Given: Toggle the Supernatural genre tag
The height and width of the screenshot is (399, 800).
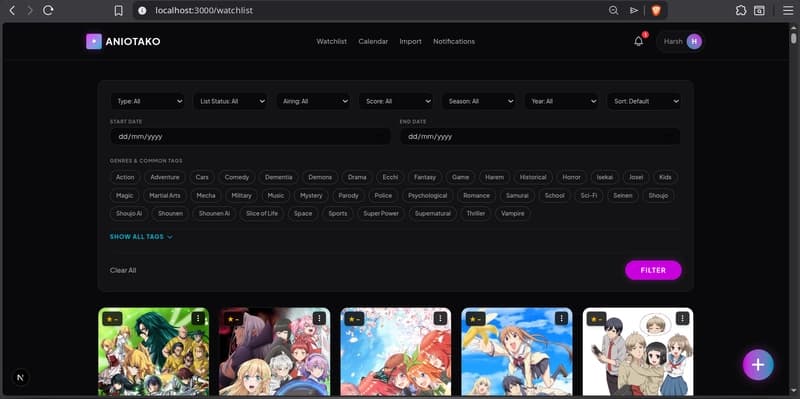Looking at the screenshot, I should pyautogui.click(x=433, y=213).
